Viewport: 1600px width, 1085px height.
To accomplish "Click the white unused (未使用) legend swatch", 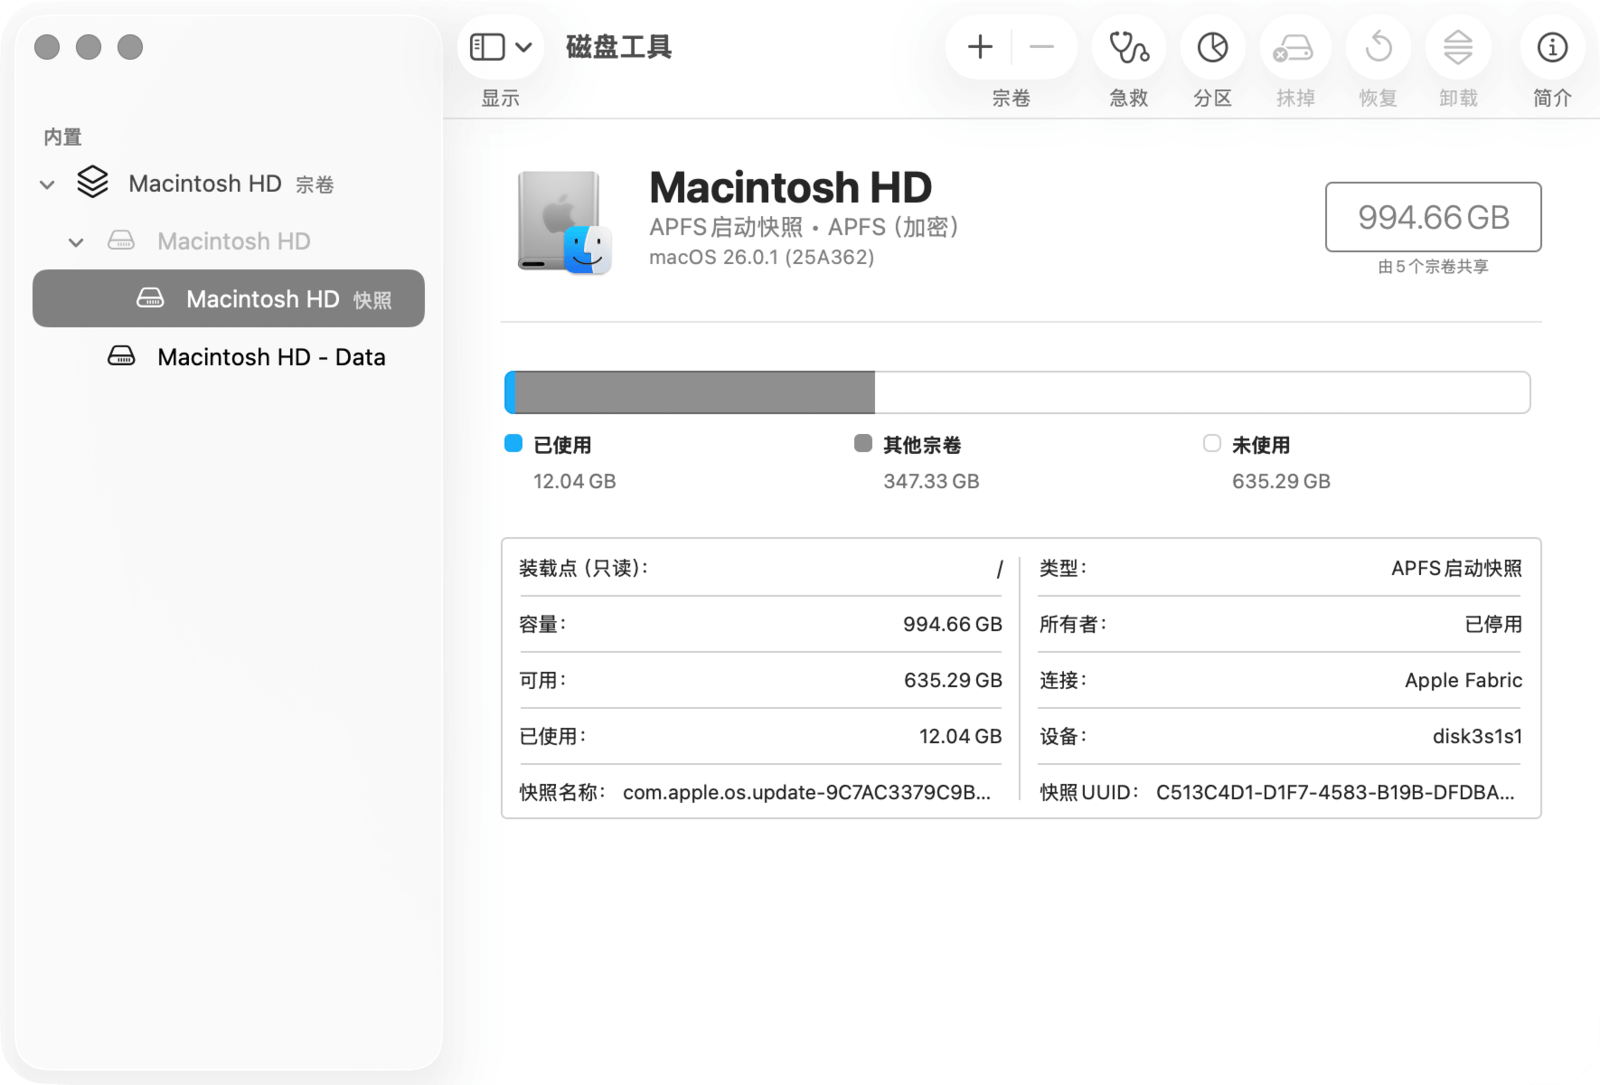I will (x=1211, y=444).
